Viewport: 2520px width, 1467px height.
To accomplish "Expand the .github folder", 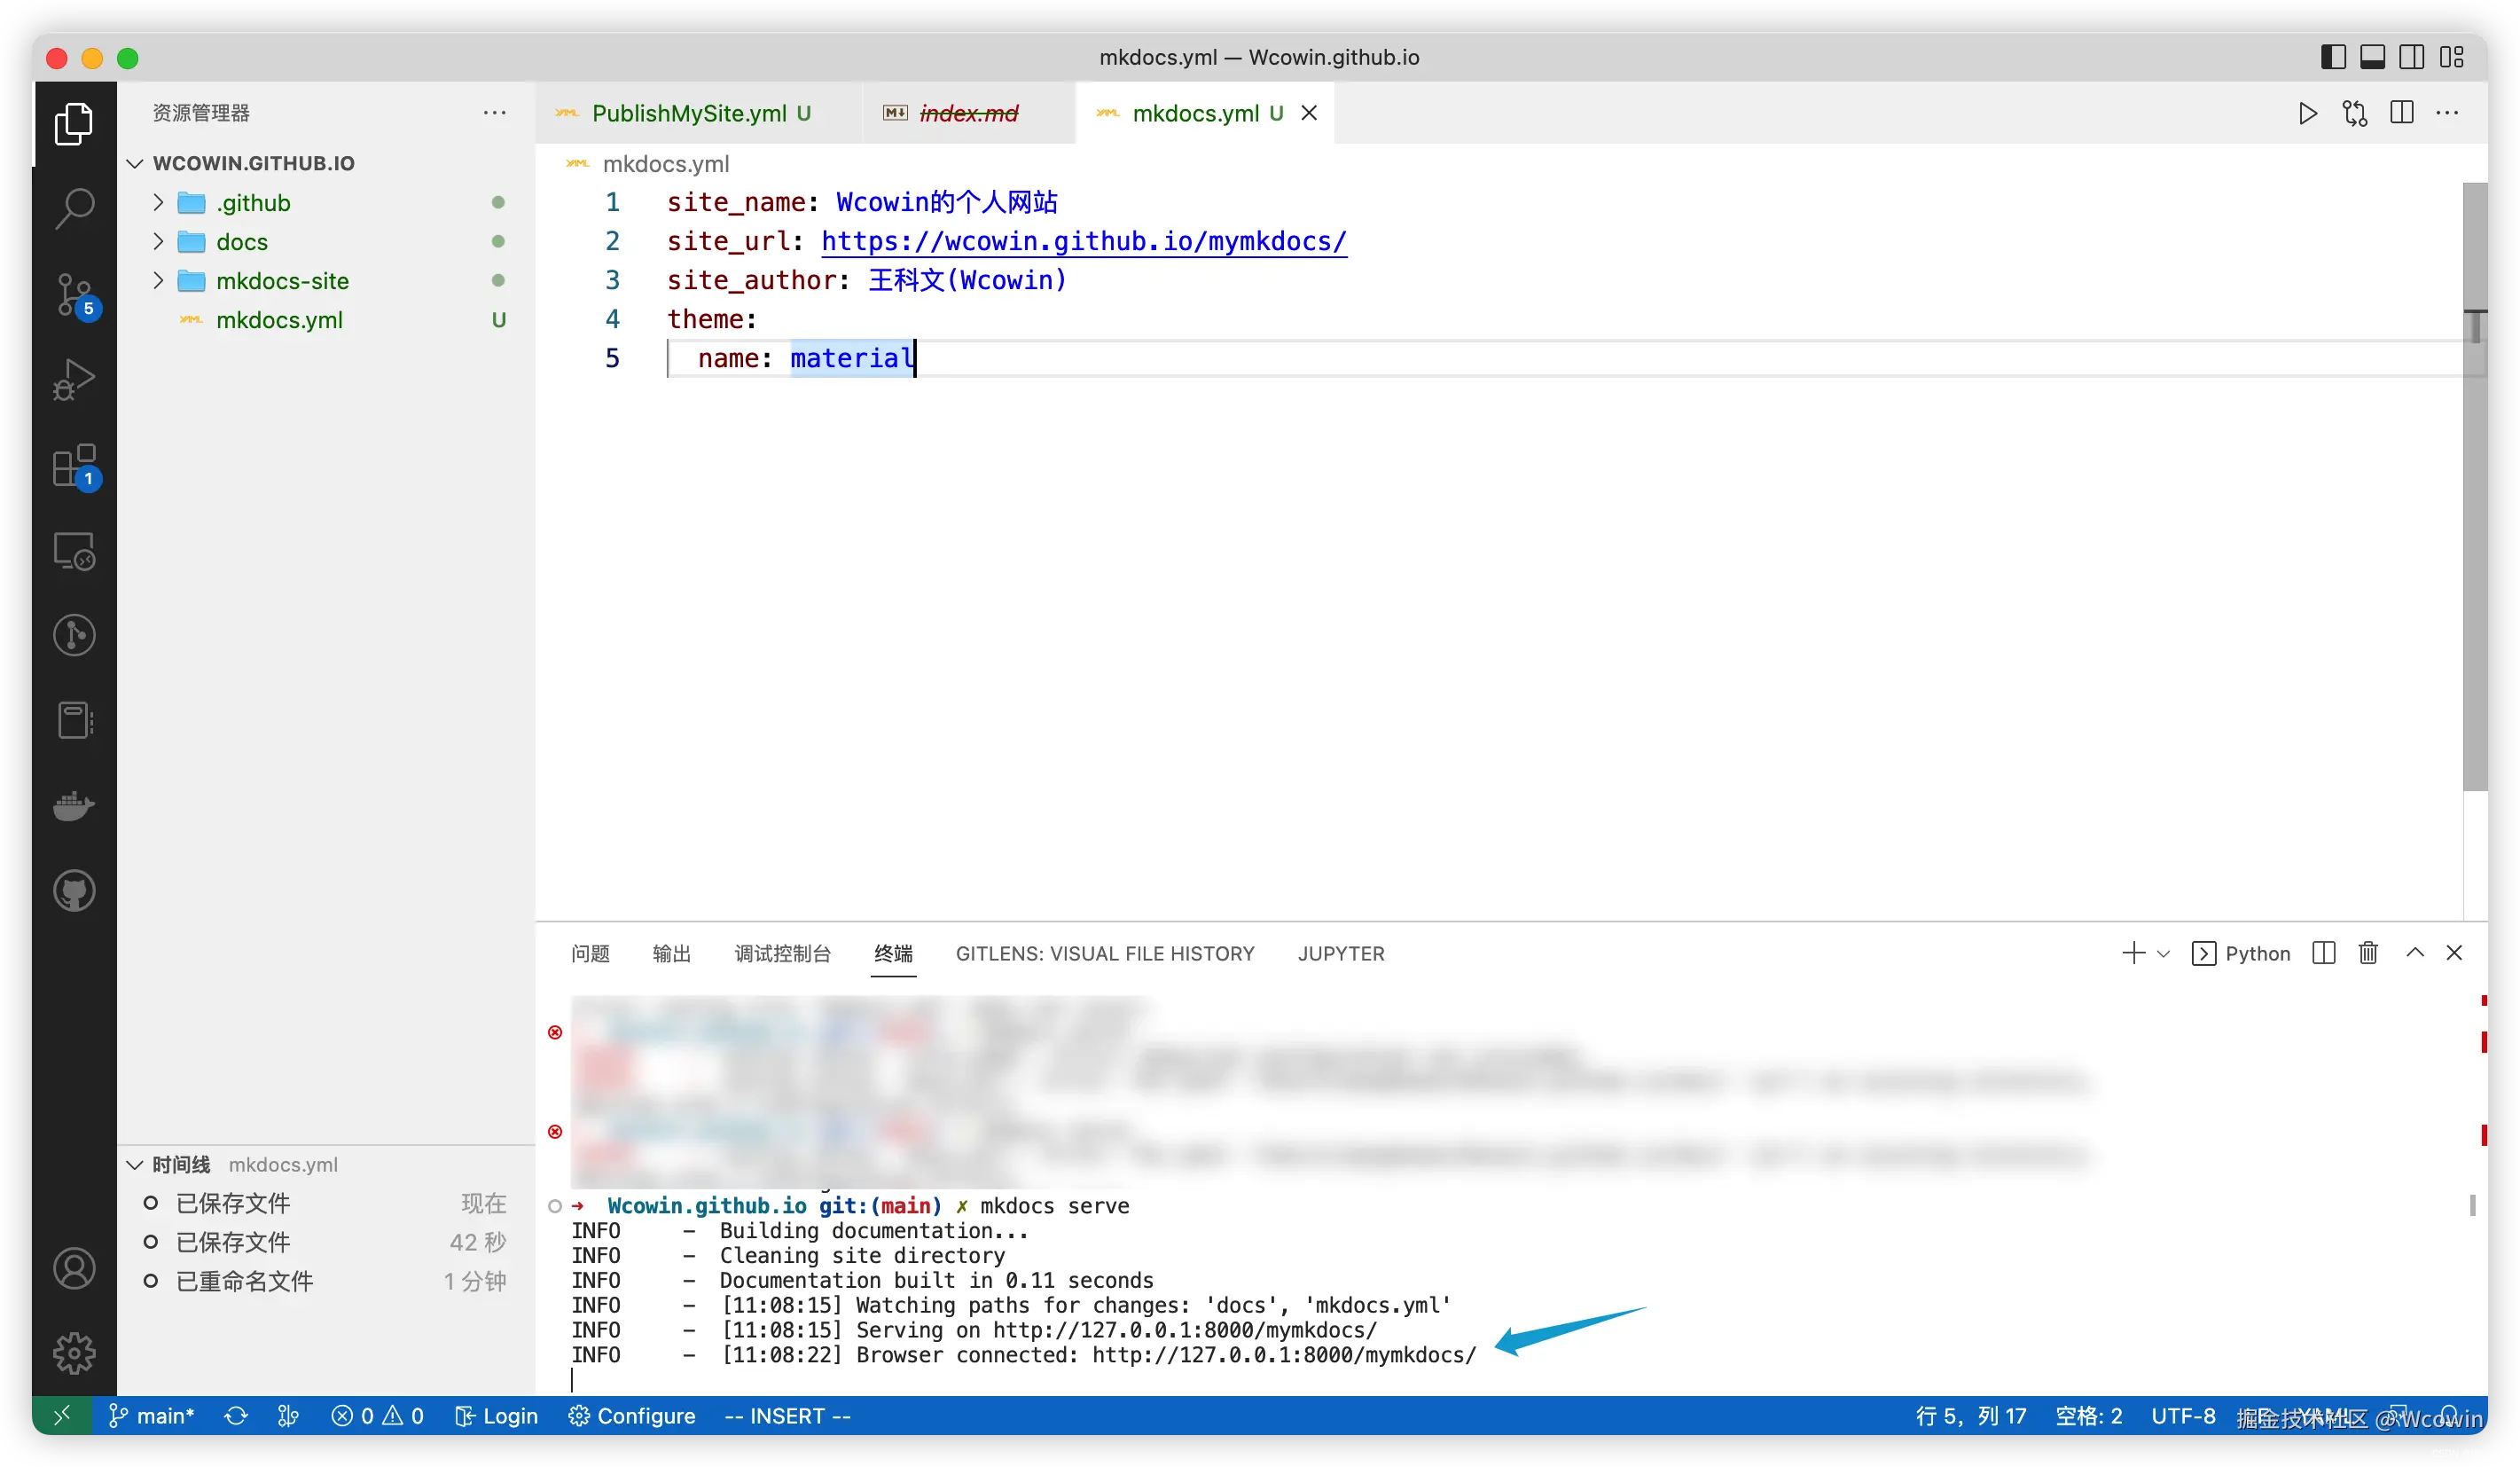I will tap(253, 203).
